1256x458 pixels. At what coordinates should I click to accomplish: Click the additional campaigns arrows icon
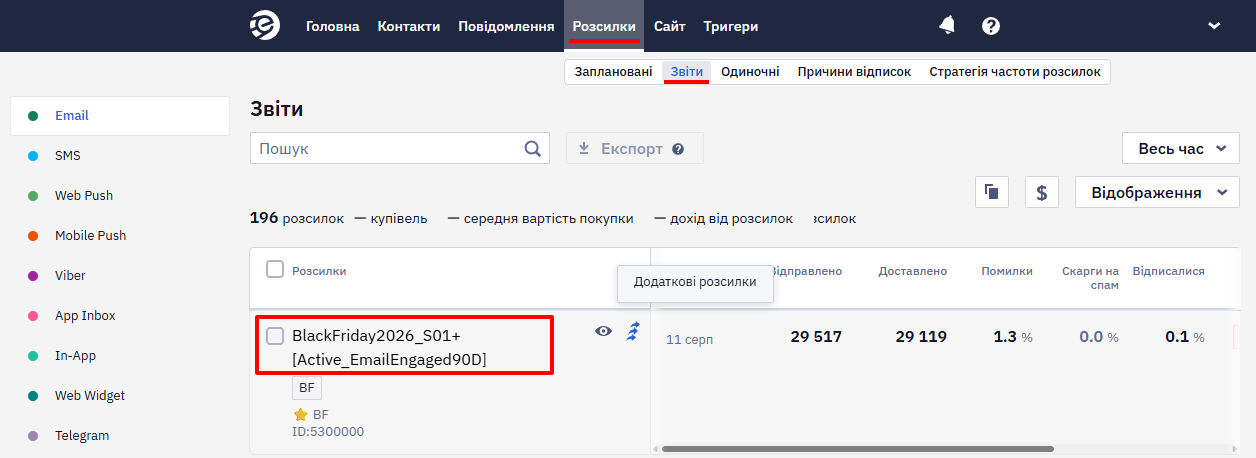click(633, 331)
